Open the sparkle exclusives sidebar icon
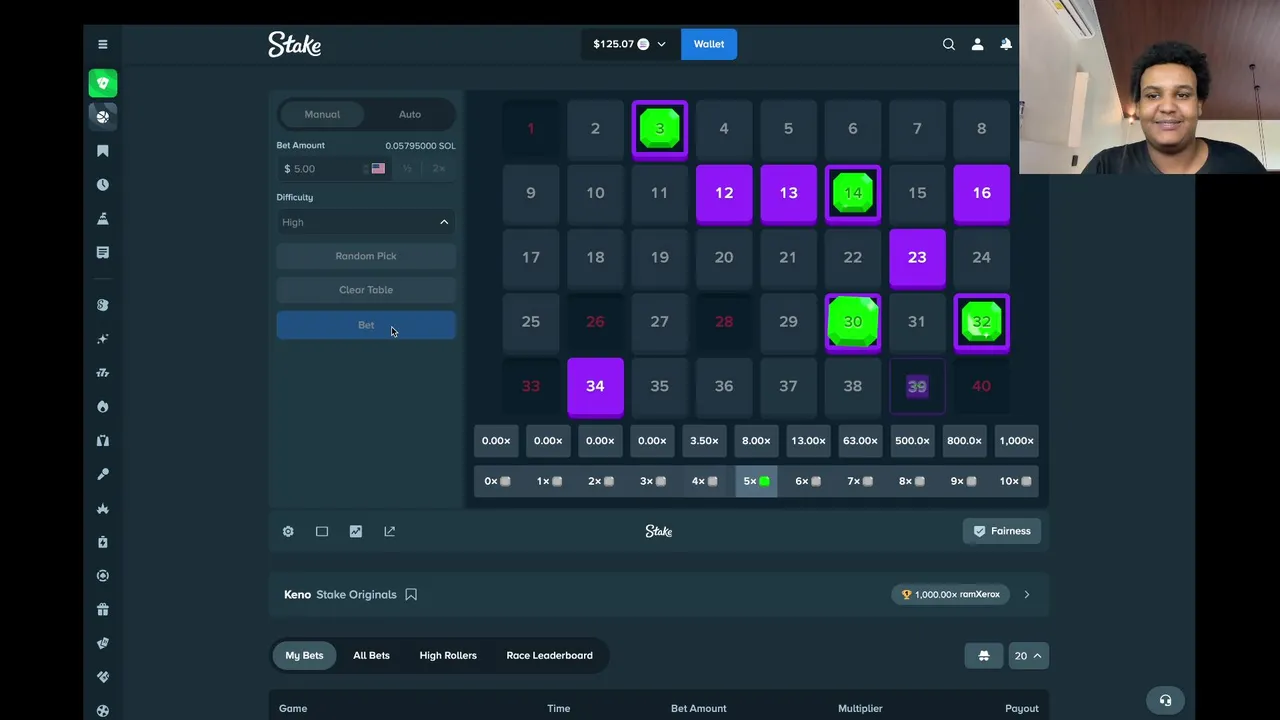1280x720 pixels. click(102, 339)
